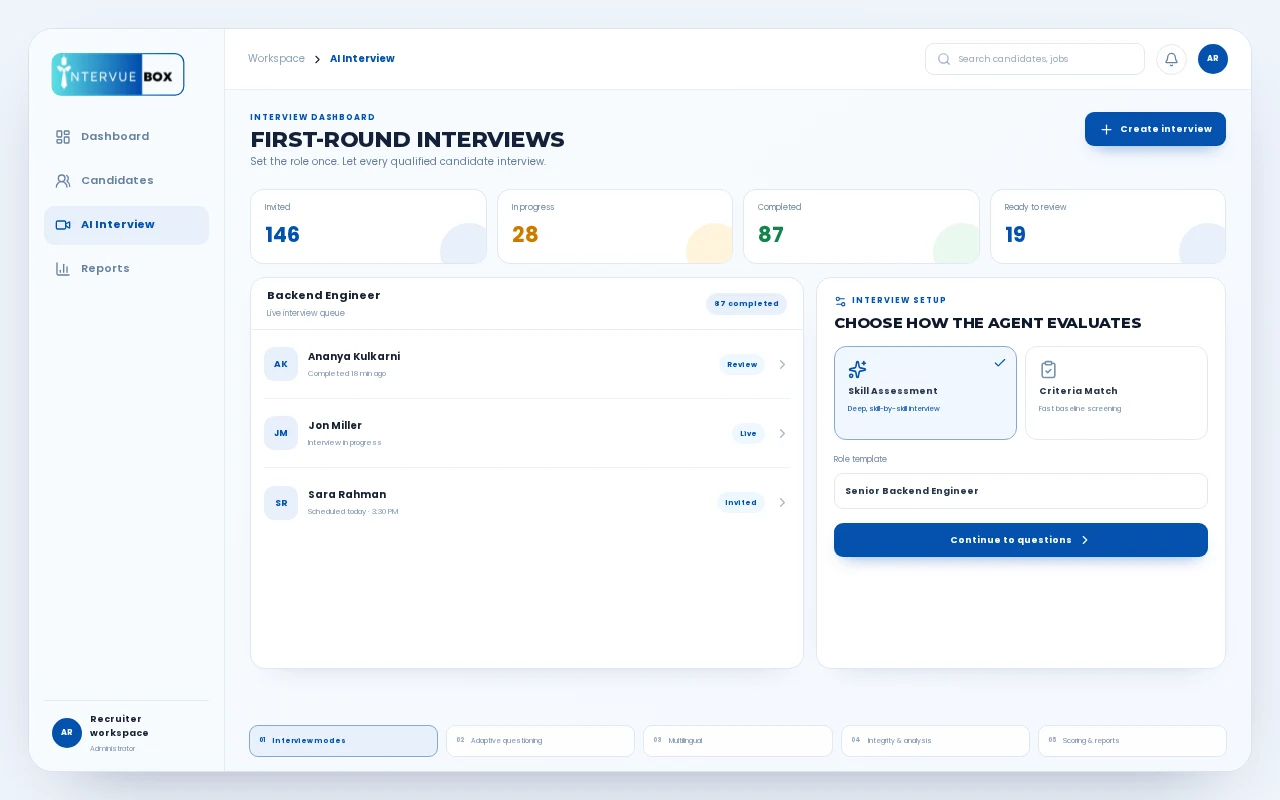Screen dimensions: 1280x800
Task: Click the Criteria Match clipboard icon
Action: [1048, 369]
